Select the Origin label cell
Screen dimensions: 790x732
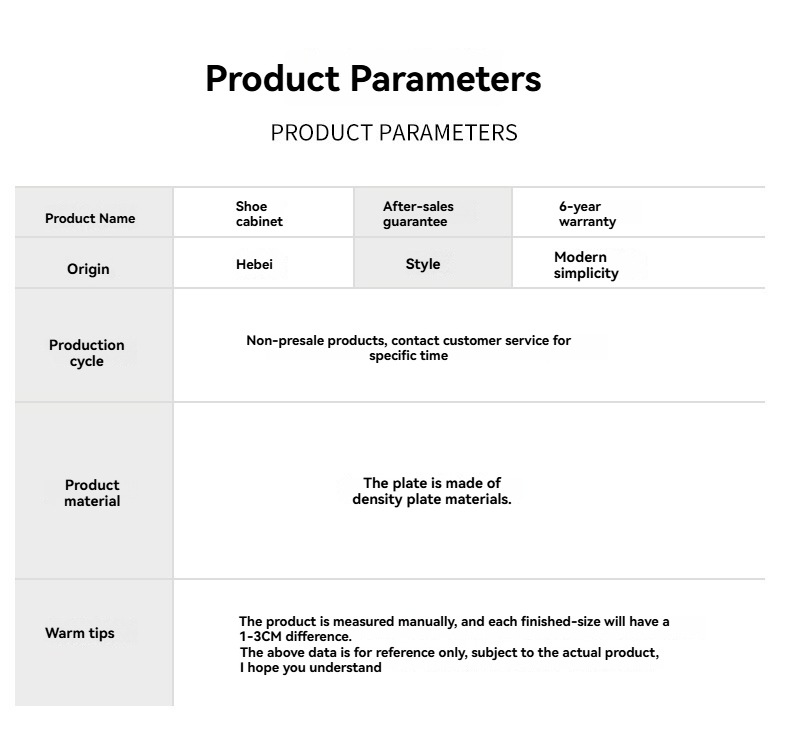pos(88,269)
